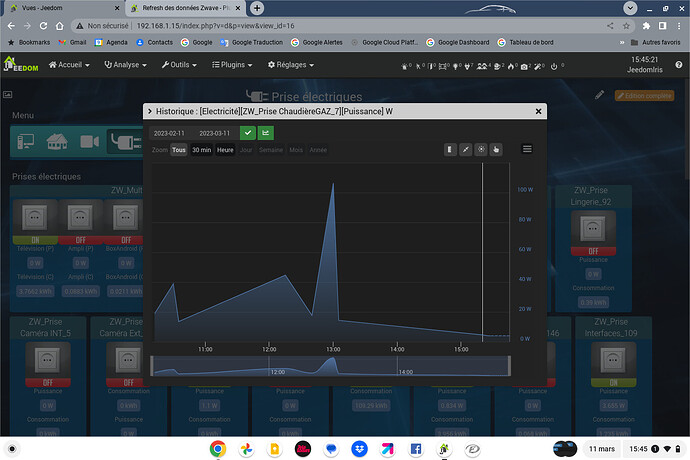
Task: Click the motion walker summary icon
Action: [x=418, y=66]
